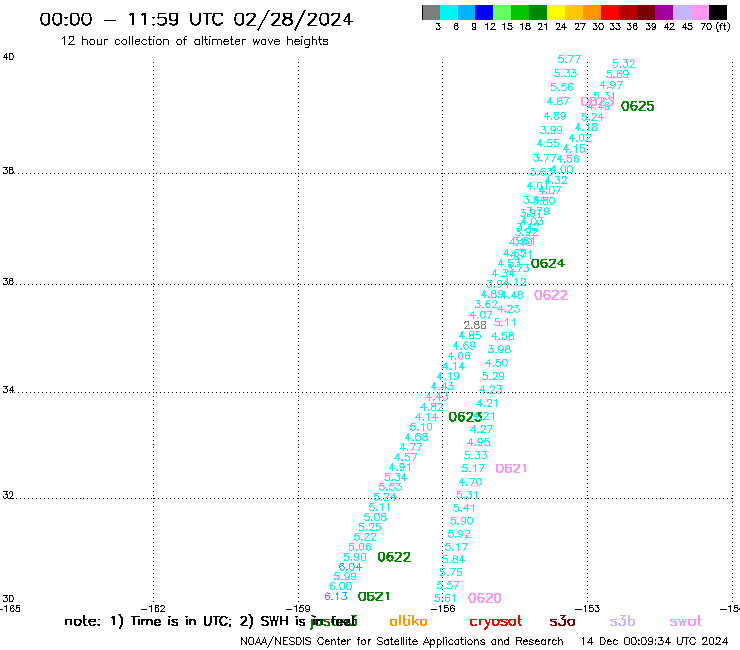The height and width of the screenshot is (650, 740).
Task: Click the wave height value 5.56
Action: coord(562,87)
